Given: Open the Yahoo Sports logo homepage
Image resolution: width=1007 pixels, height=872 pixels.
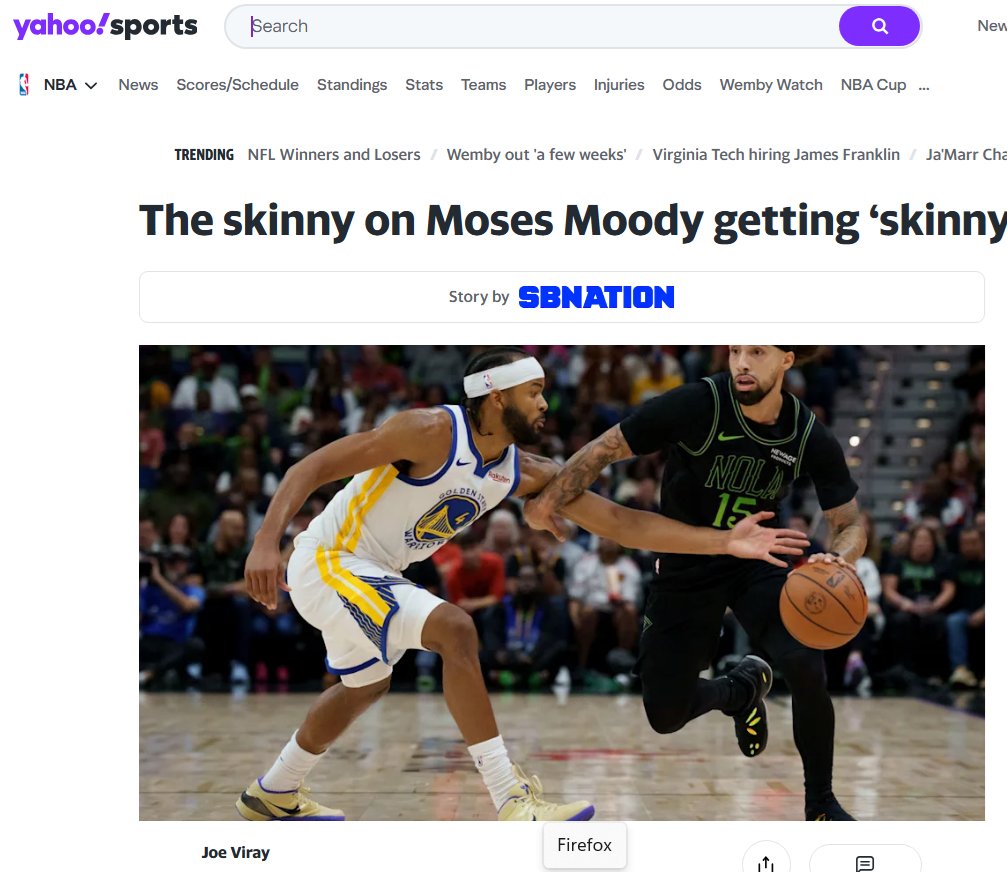Looking at the screenshot, I should click(105, 26).
